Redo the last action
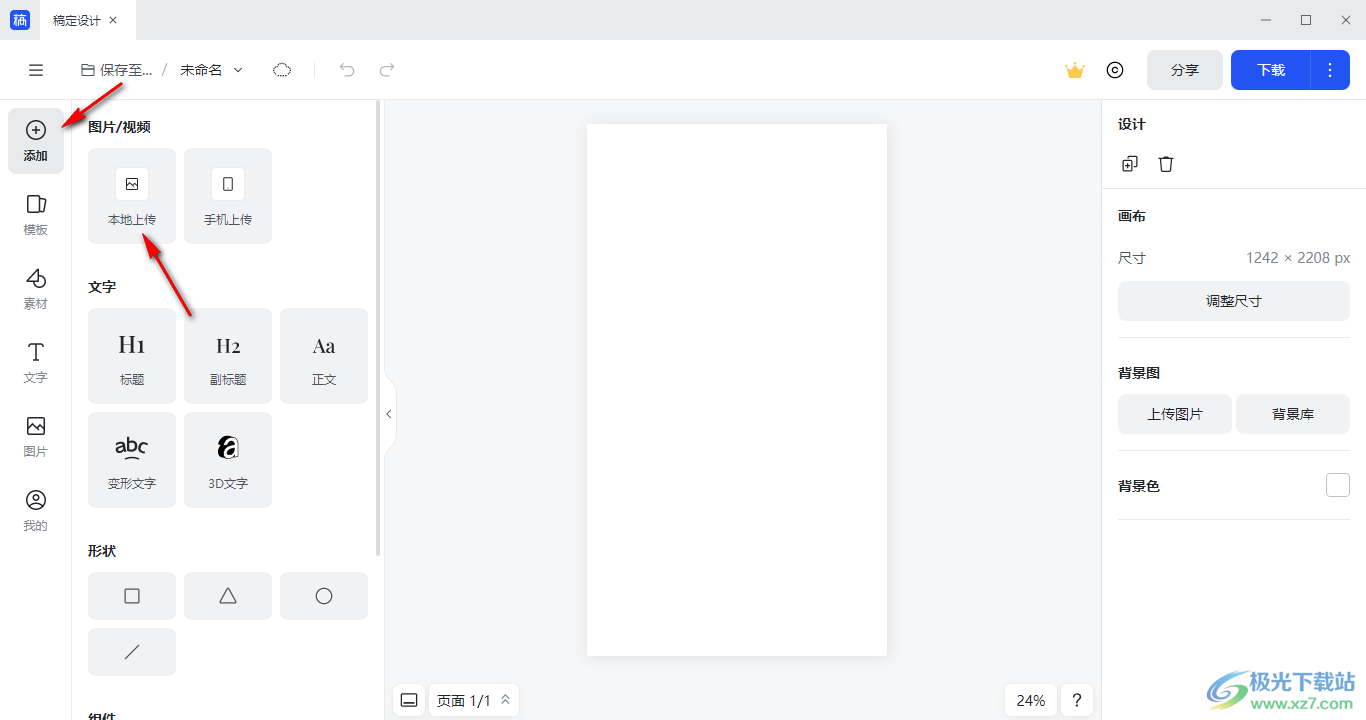The height and width of the screenshot is (720, 1366). point(387,70)
